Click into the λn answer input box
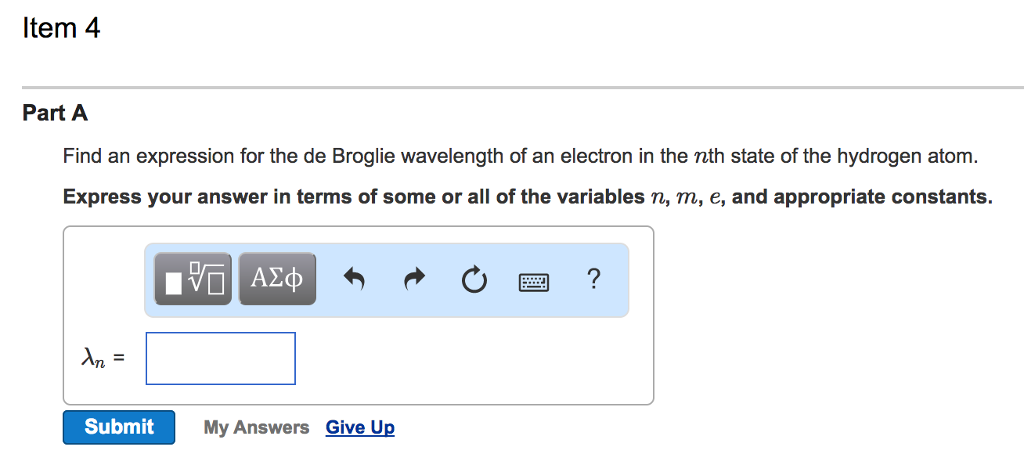The height and width of the screenshot is (454, 1024). (220, 358)
